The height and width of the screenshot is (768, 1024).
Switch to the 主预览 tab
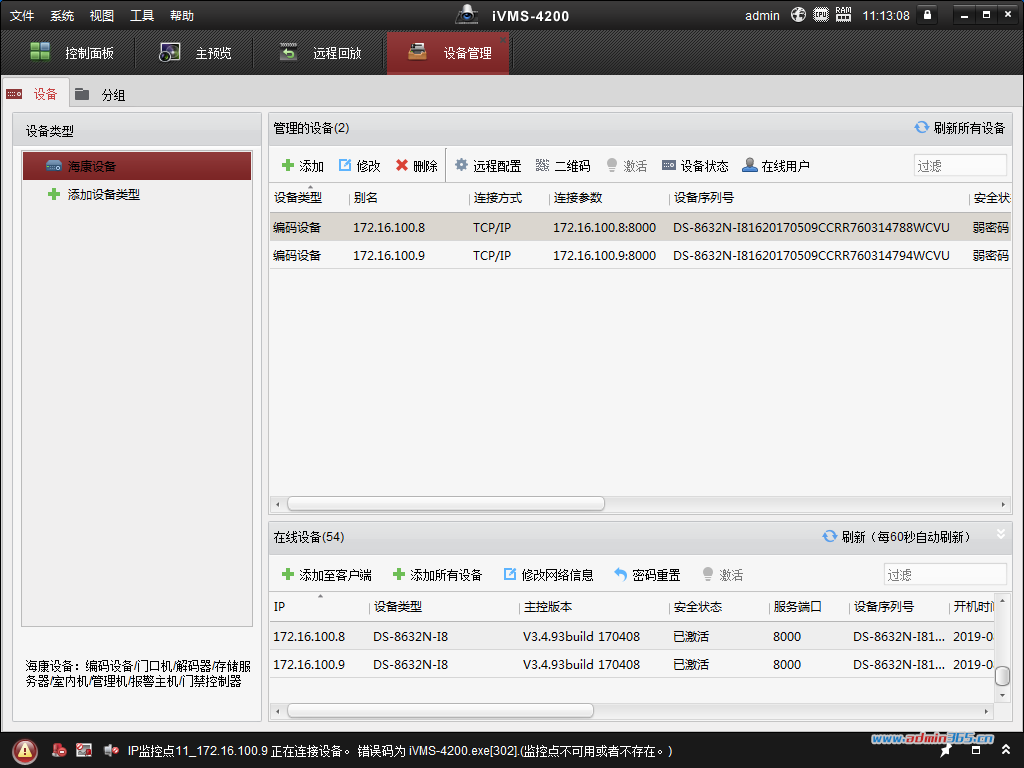point(195,53)
